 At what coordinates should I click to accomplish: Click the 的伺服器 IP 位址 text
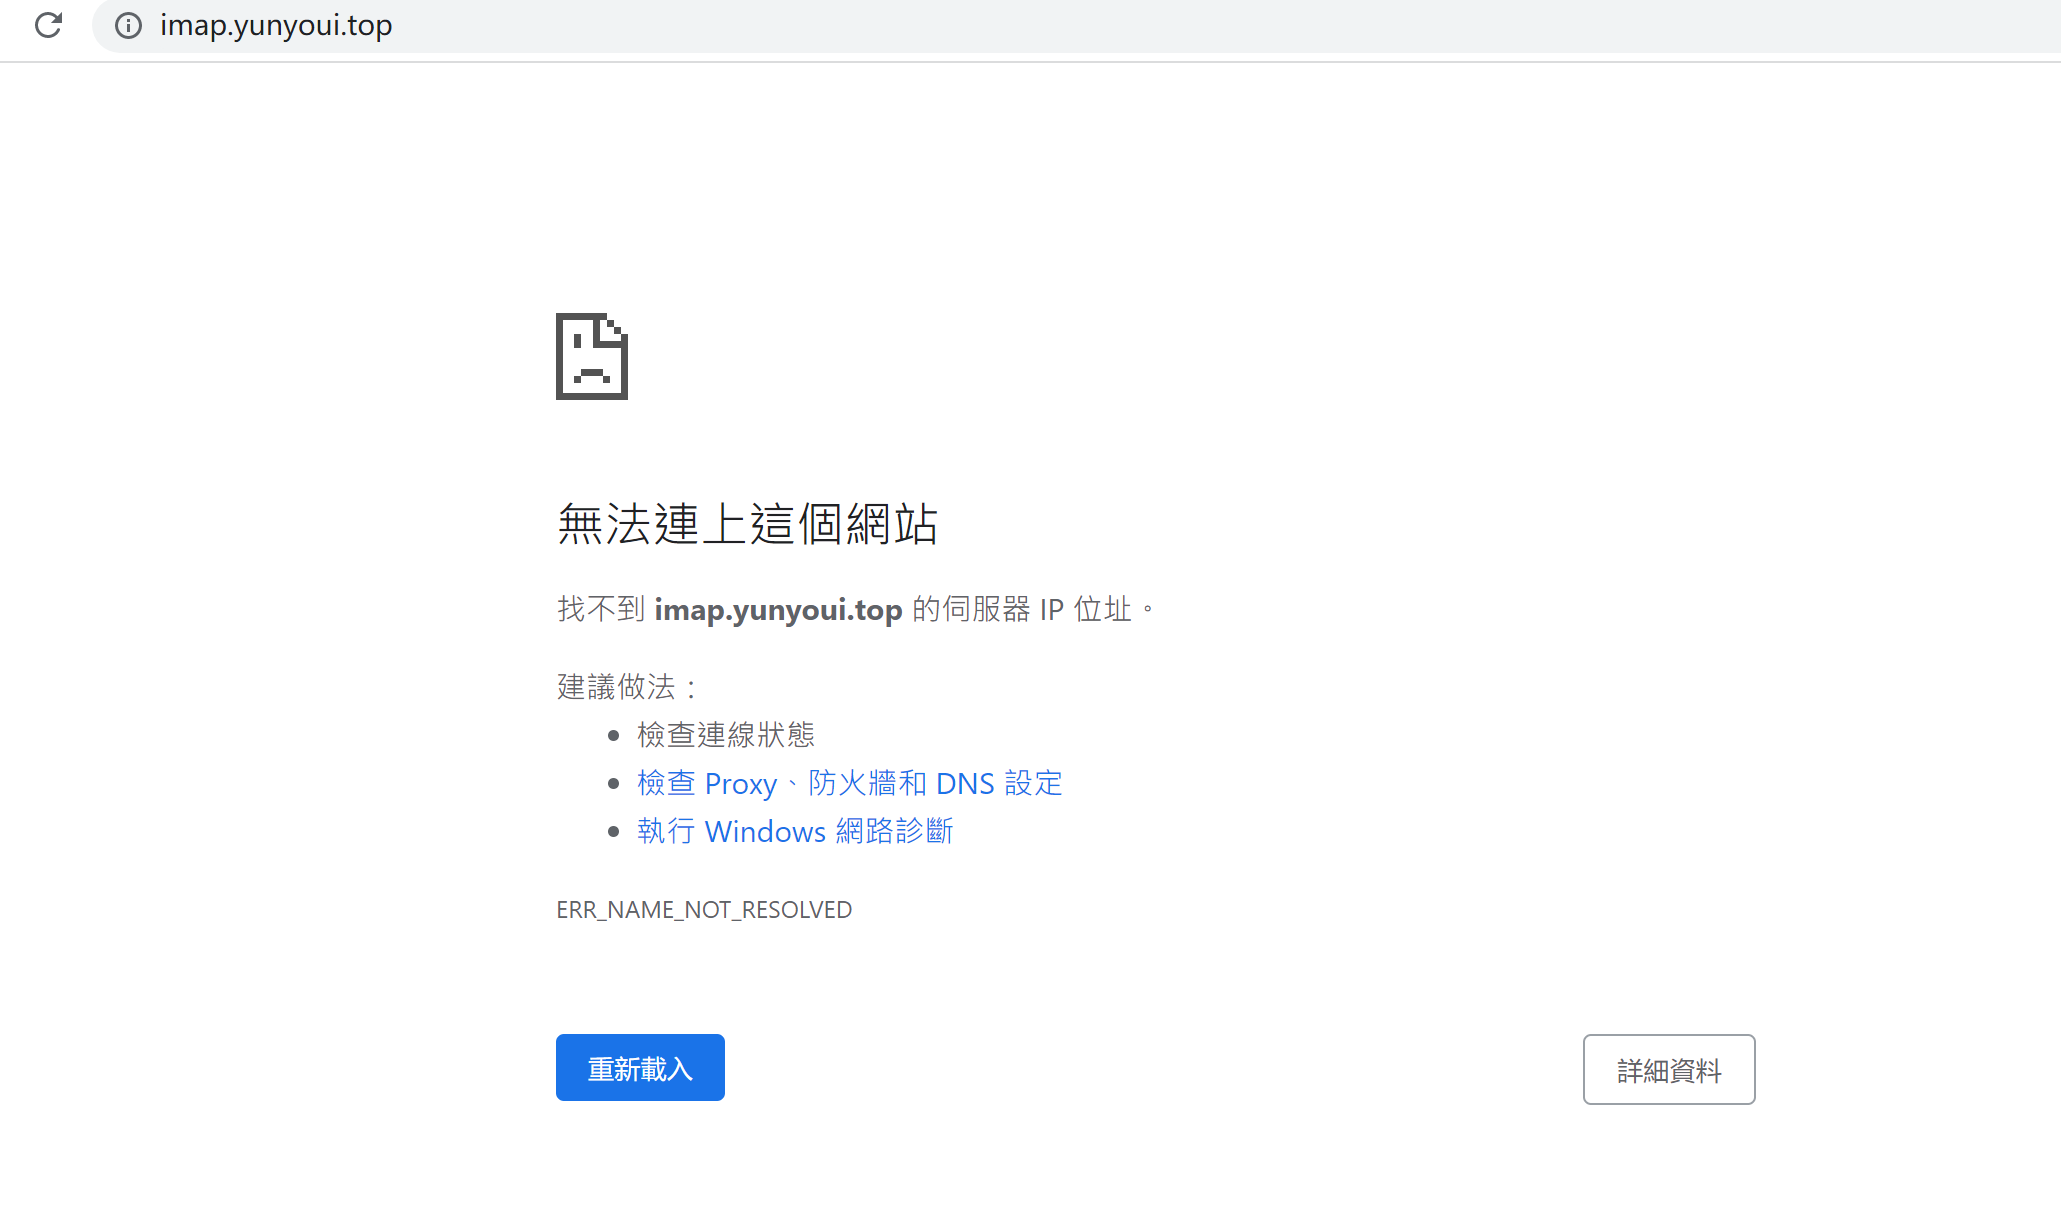tap(1021, 609)
